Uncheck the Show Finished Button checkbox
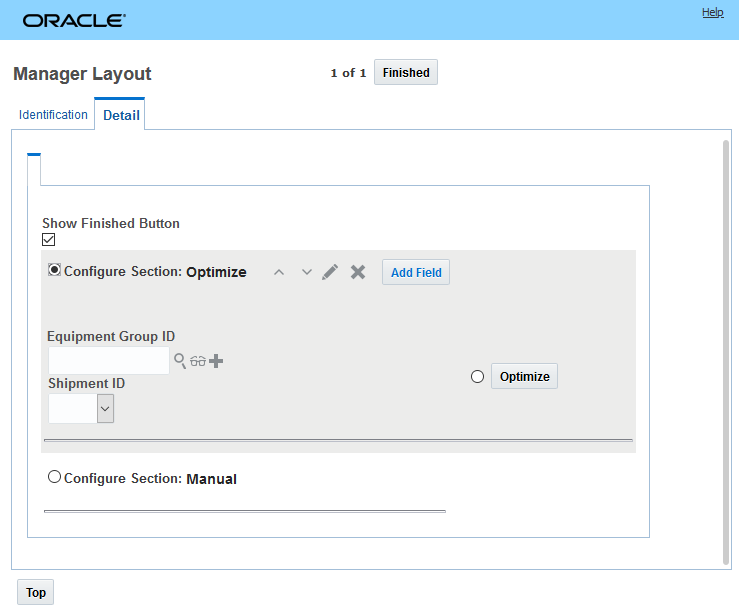The width and height of the screenshot is (739, 609). [49, 240]
